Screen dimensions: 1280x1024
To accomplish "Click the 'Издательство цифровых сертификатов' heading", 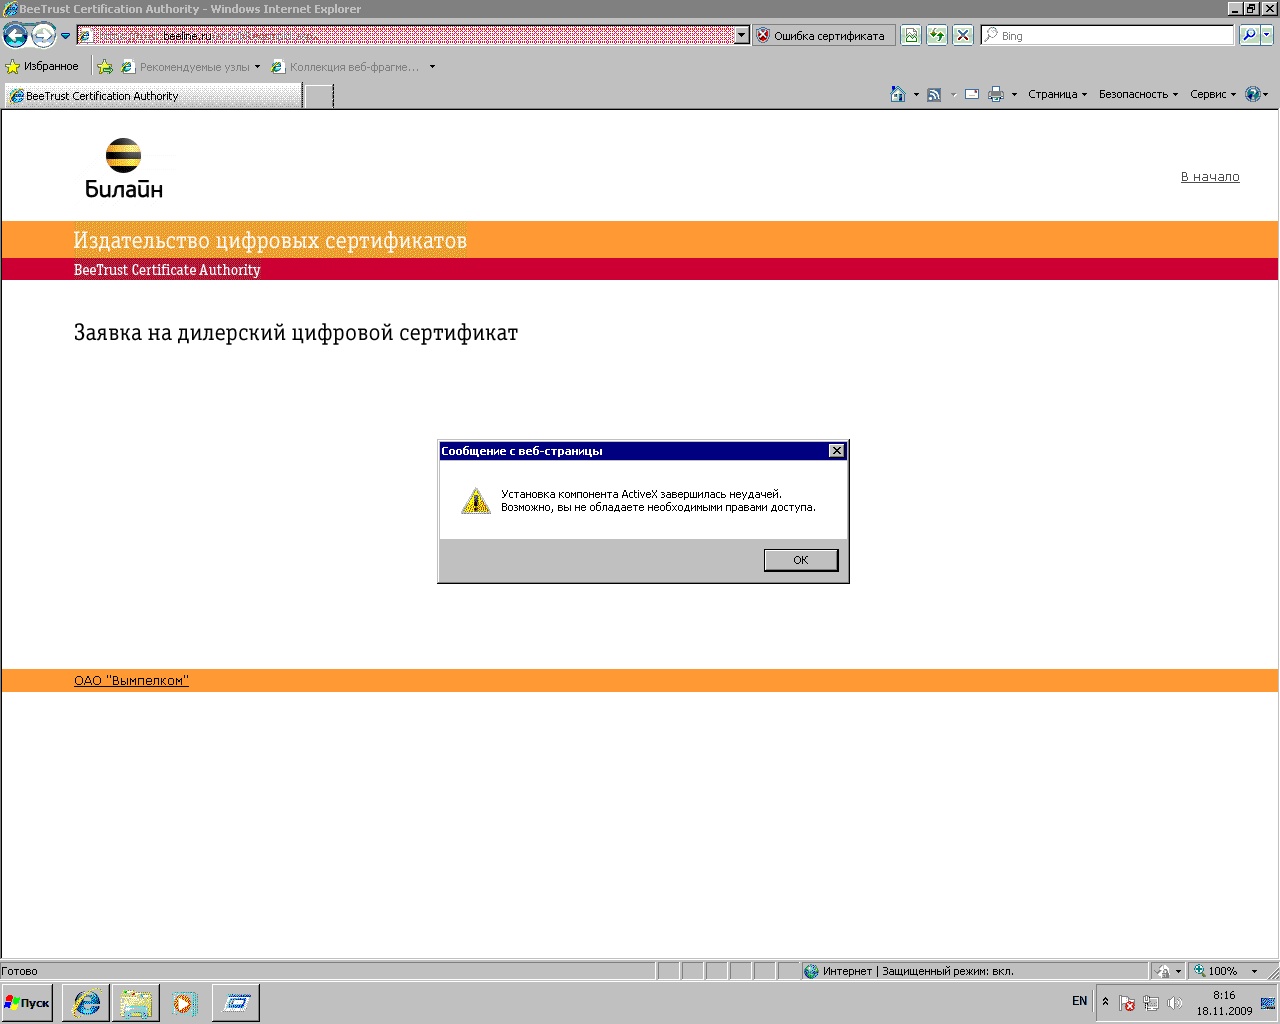I will 270,240.
